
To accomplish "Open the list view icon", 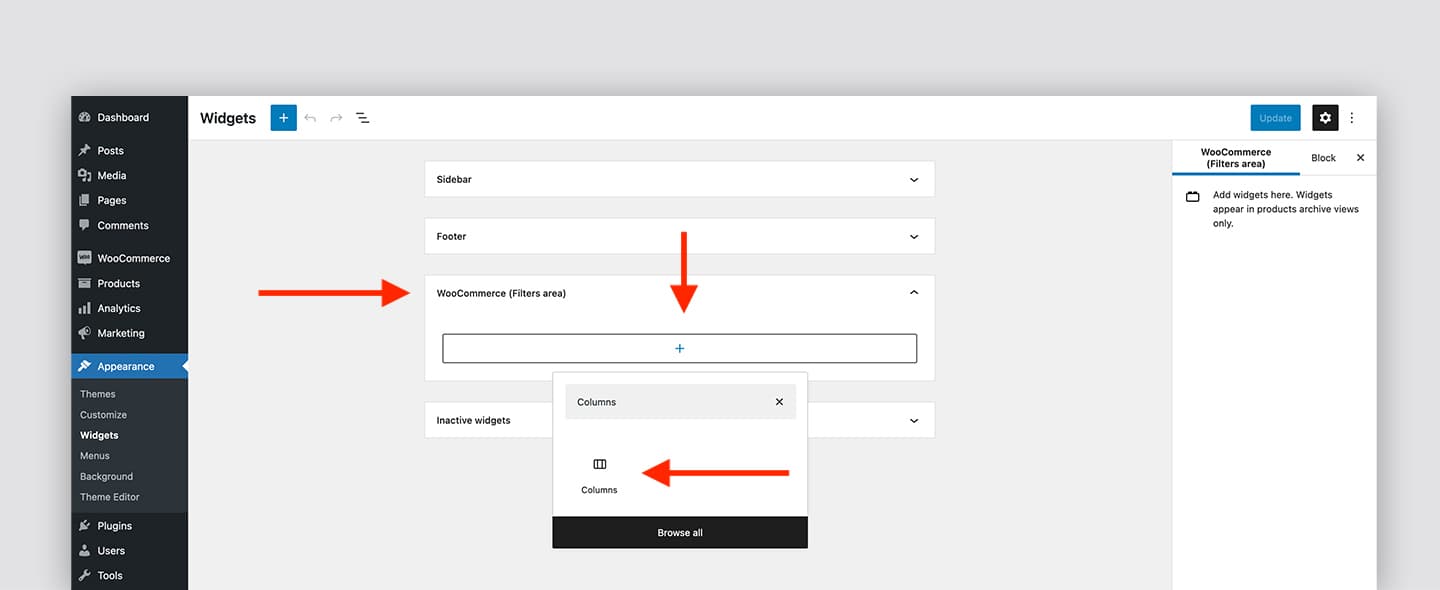I will (x=363, y=118).
